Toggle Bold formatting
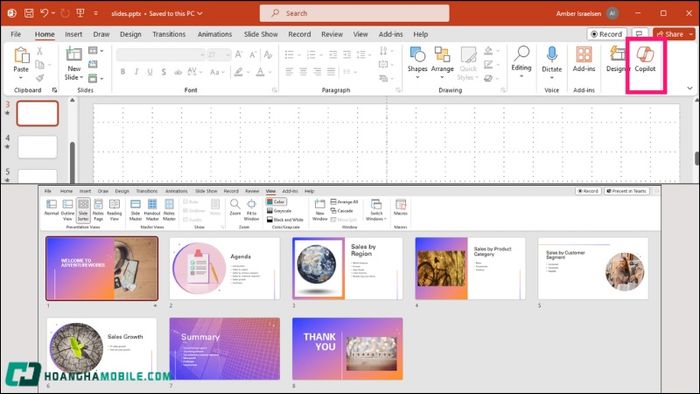 pyautogui.click(x=123, y=72)
